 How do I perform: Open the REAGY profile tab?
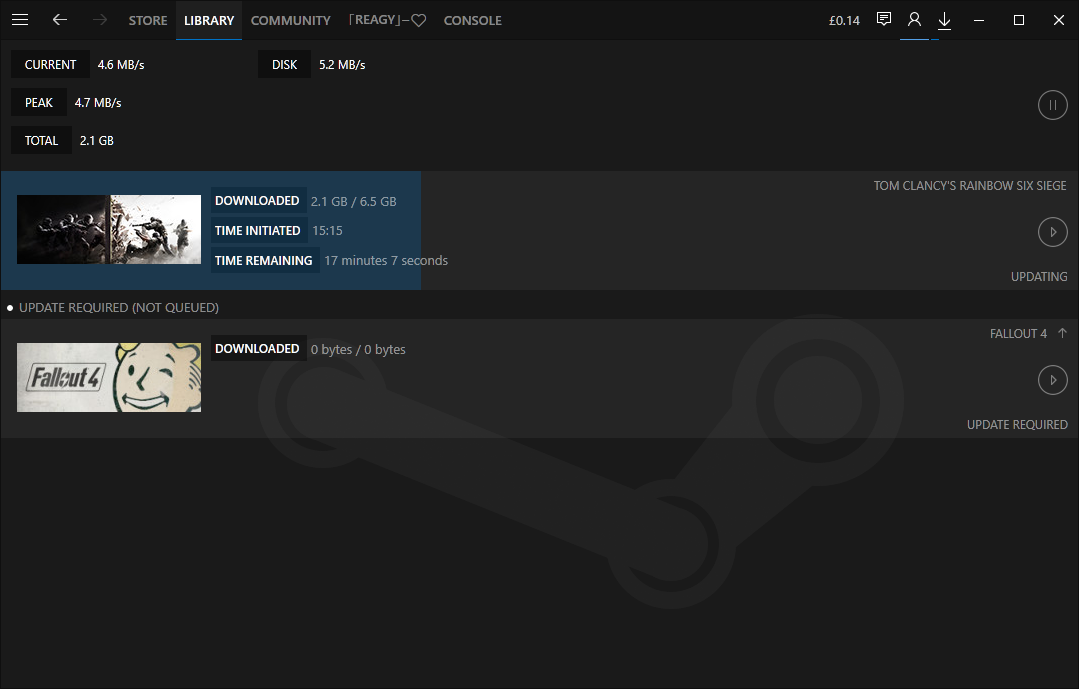(387, 20)
